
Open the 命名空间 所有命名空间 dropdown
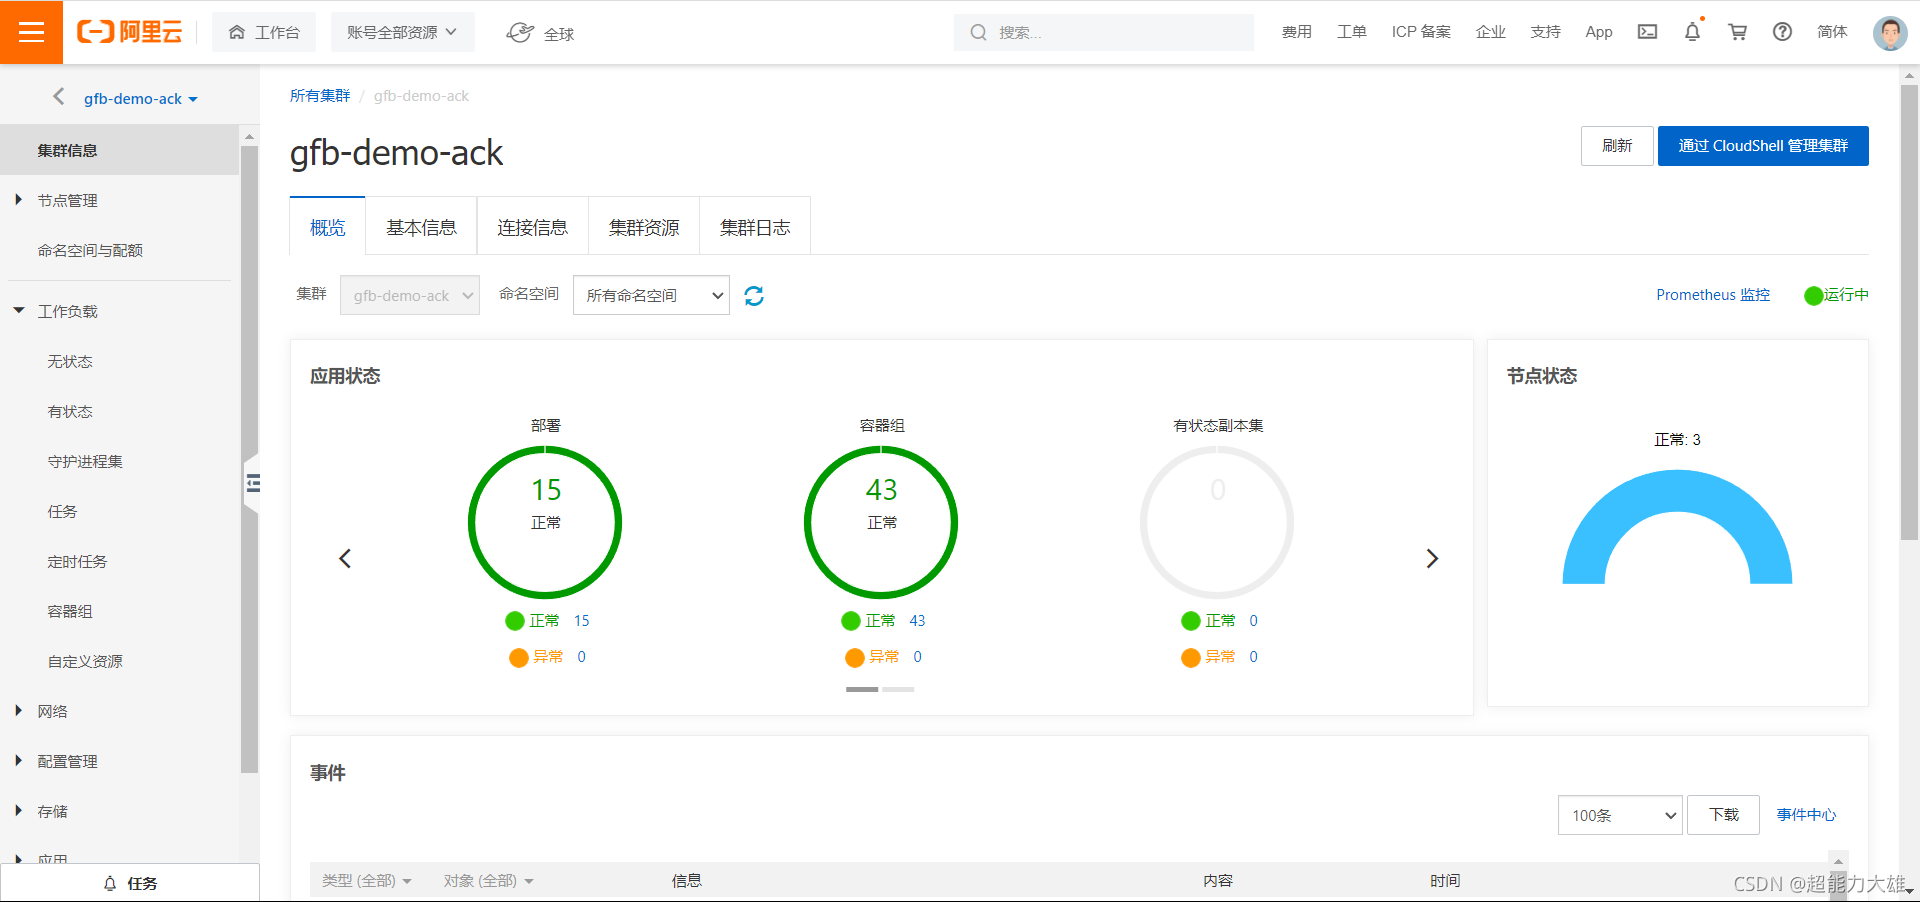[651, 295]
